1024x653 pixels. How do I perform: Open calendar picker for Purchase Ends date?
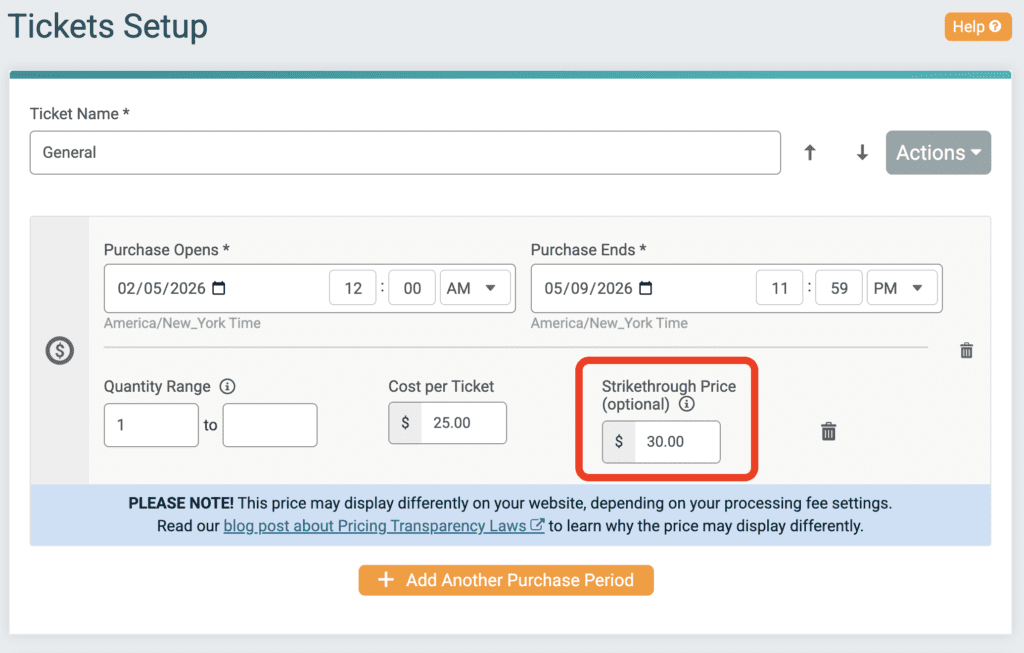(x=646, y=288)
